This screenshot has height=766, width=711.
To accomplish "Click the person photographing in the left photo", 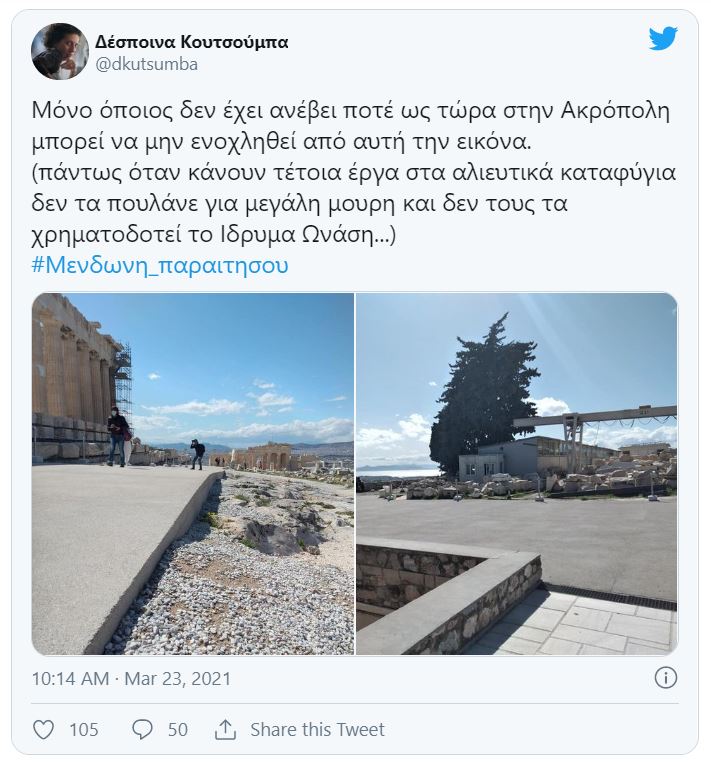I will coord(198,454).
